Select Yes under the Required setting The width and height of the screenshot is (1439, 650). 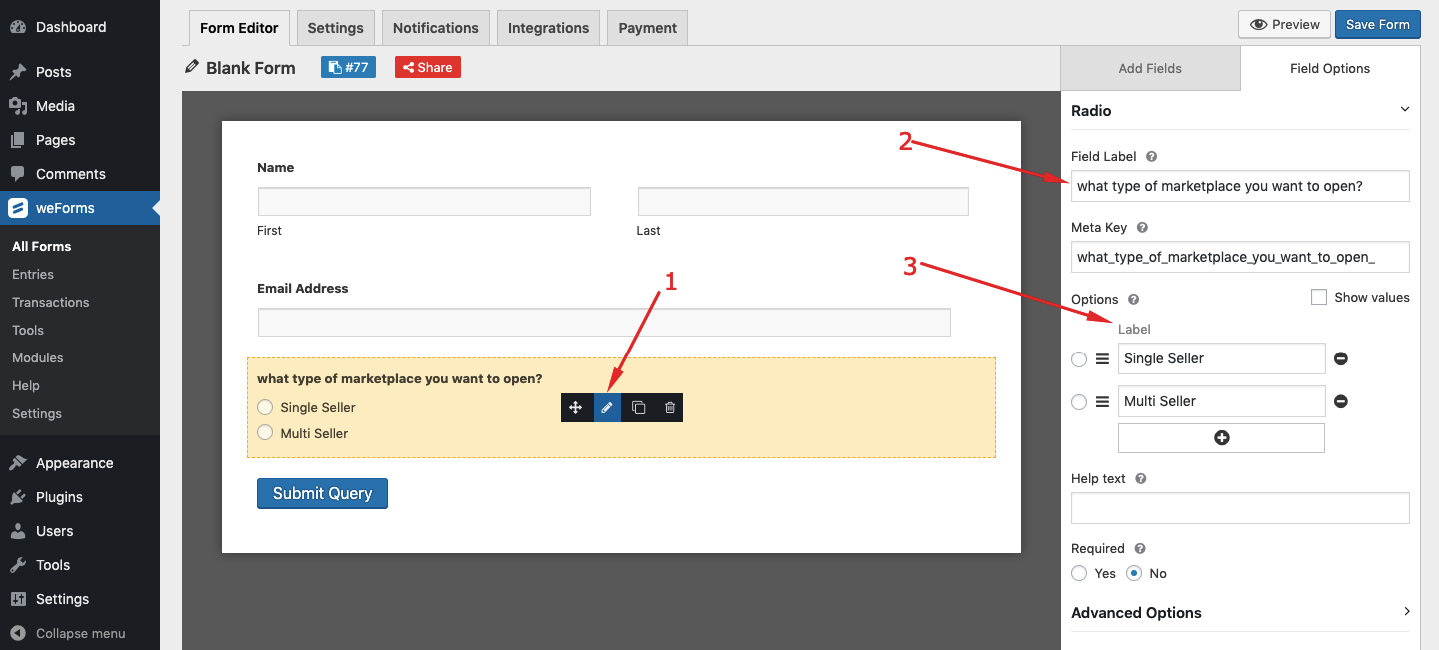[1079, 573]
